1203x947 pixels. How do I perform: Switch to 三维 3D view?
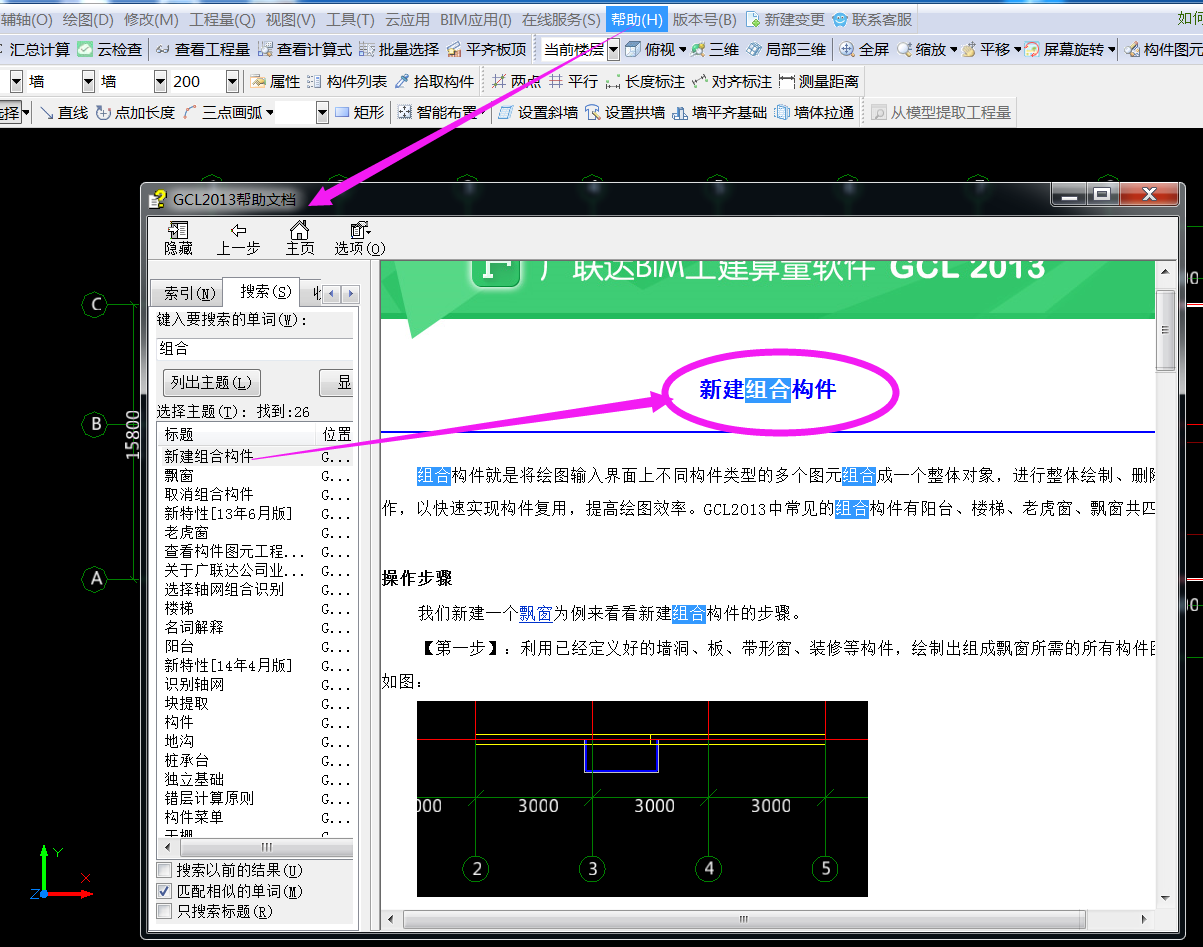click(716, 49)
